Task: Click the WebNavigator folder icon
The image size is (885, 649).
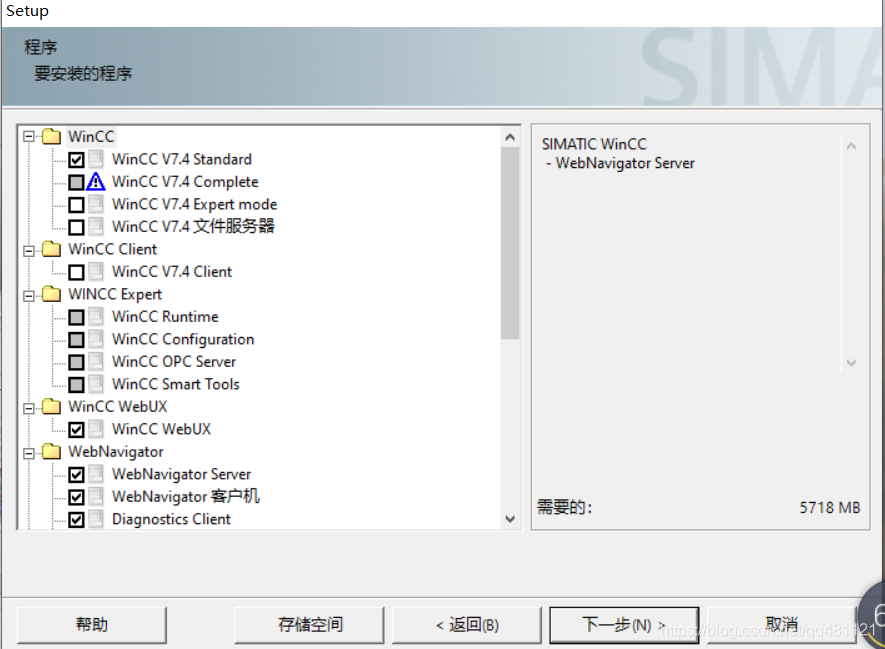Action: tap(50, 451)
